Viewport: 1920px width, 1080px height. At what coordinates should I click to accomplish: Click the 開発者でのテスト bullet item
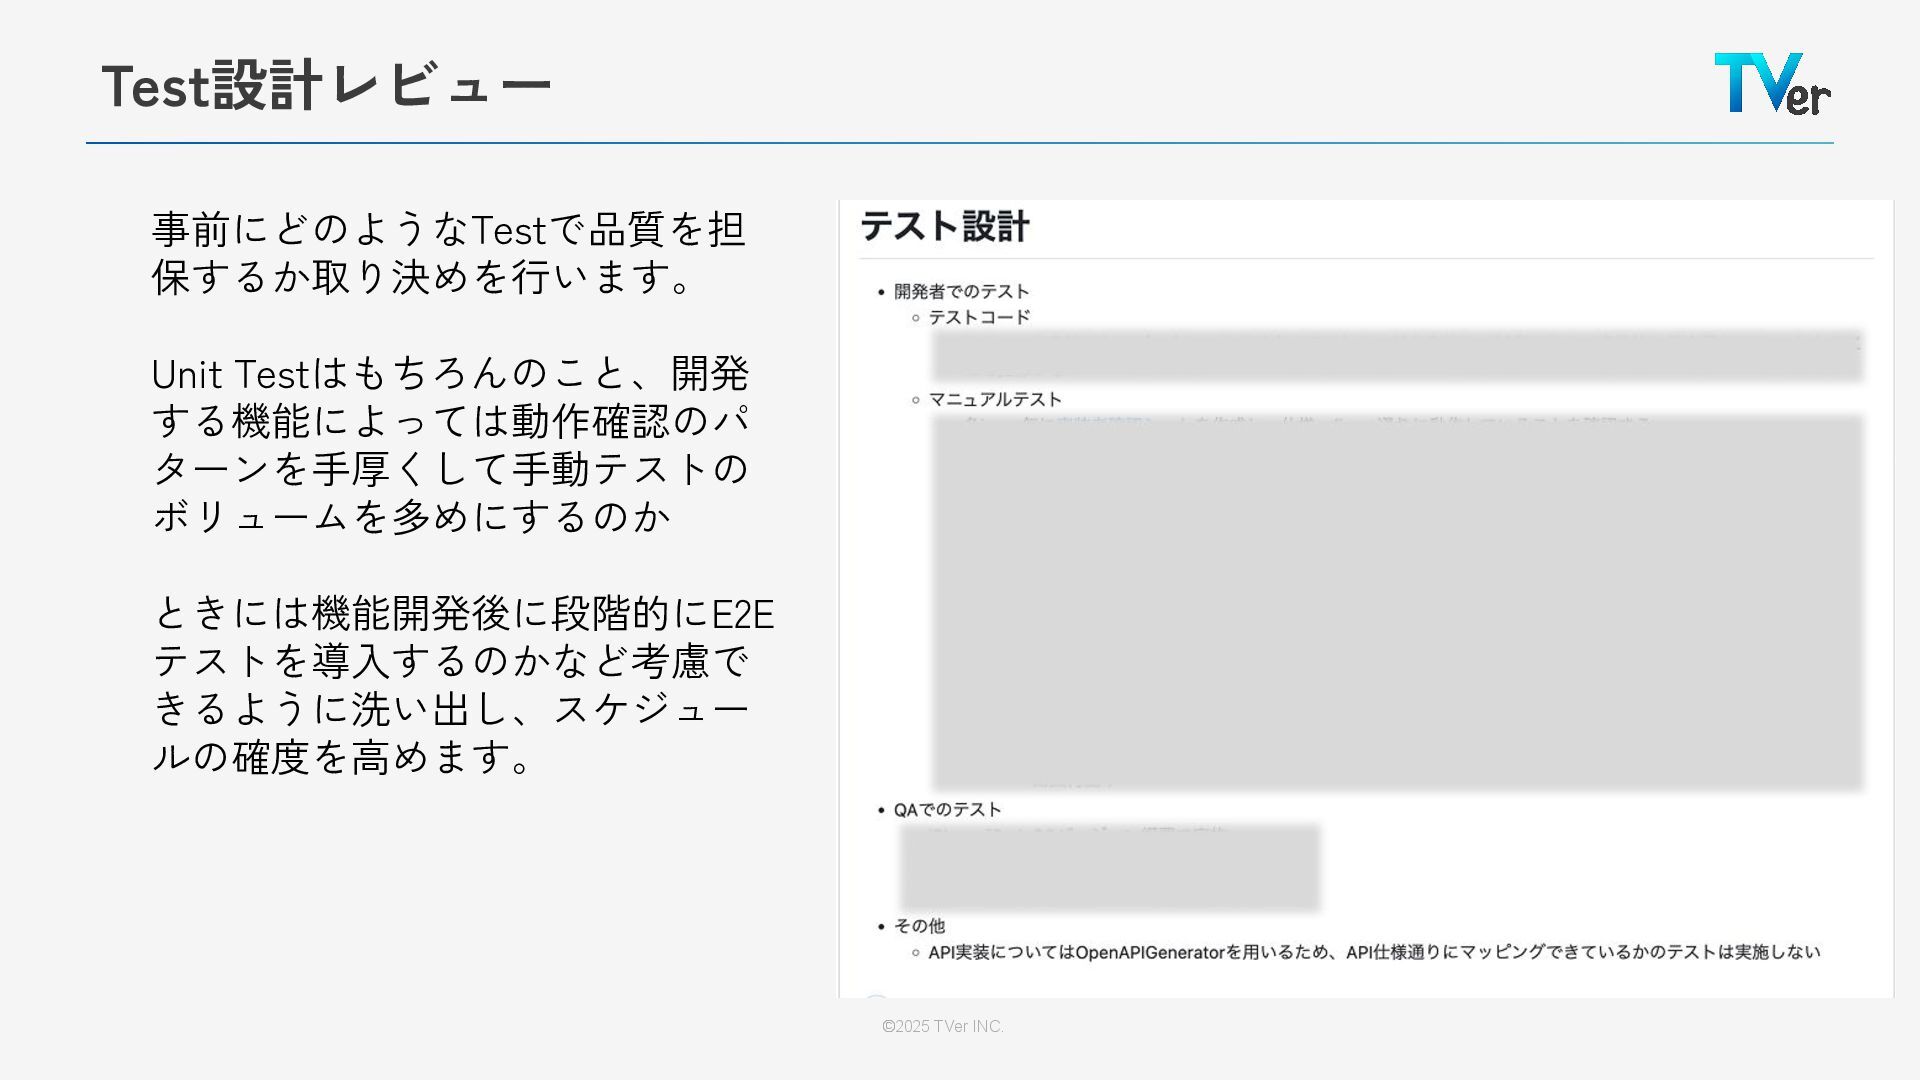pyautogui.click(x=961, y=292)
